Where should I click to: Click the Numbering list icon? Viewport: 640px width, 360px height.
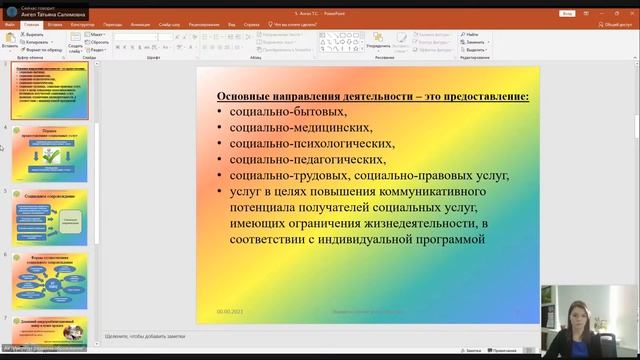pos(217,37)
